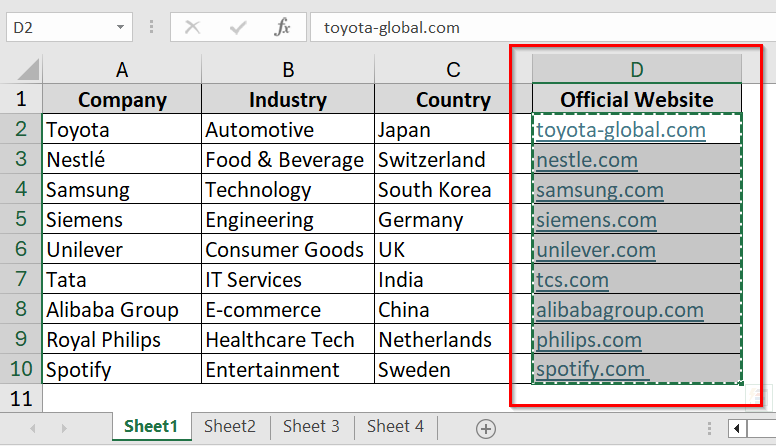Image resolution: width=776 pixels, height=446 pixels.
Task: Select the Sweden cell
Action: pyautogui.click(x=453, y=369)
